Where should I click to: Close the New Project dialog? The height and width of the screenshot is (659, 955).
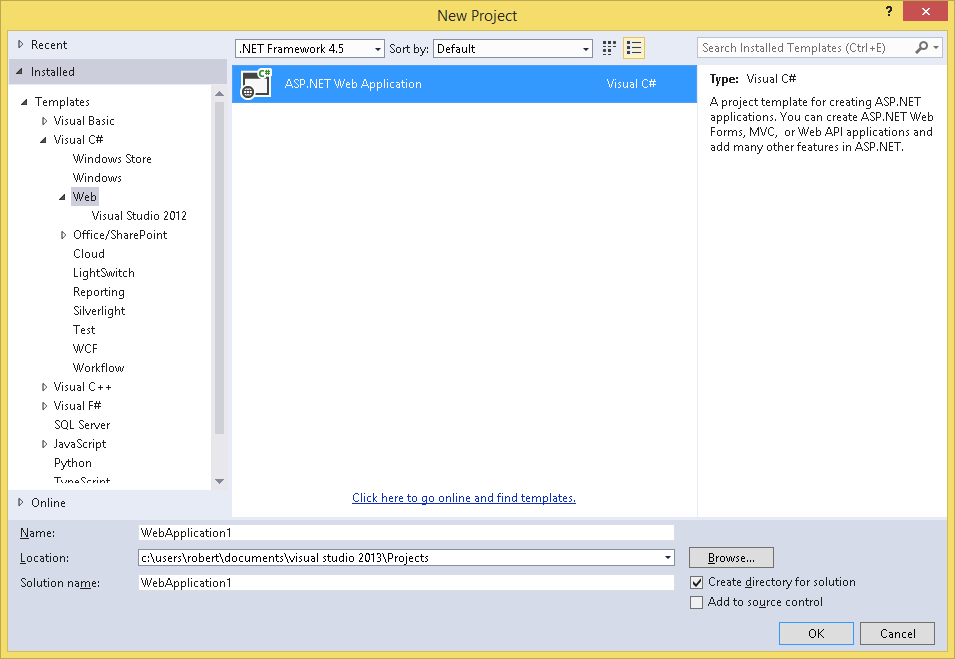925,12
